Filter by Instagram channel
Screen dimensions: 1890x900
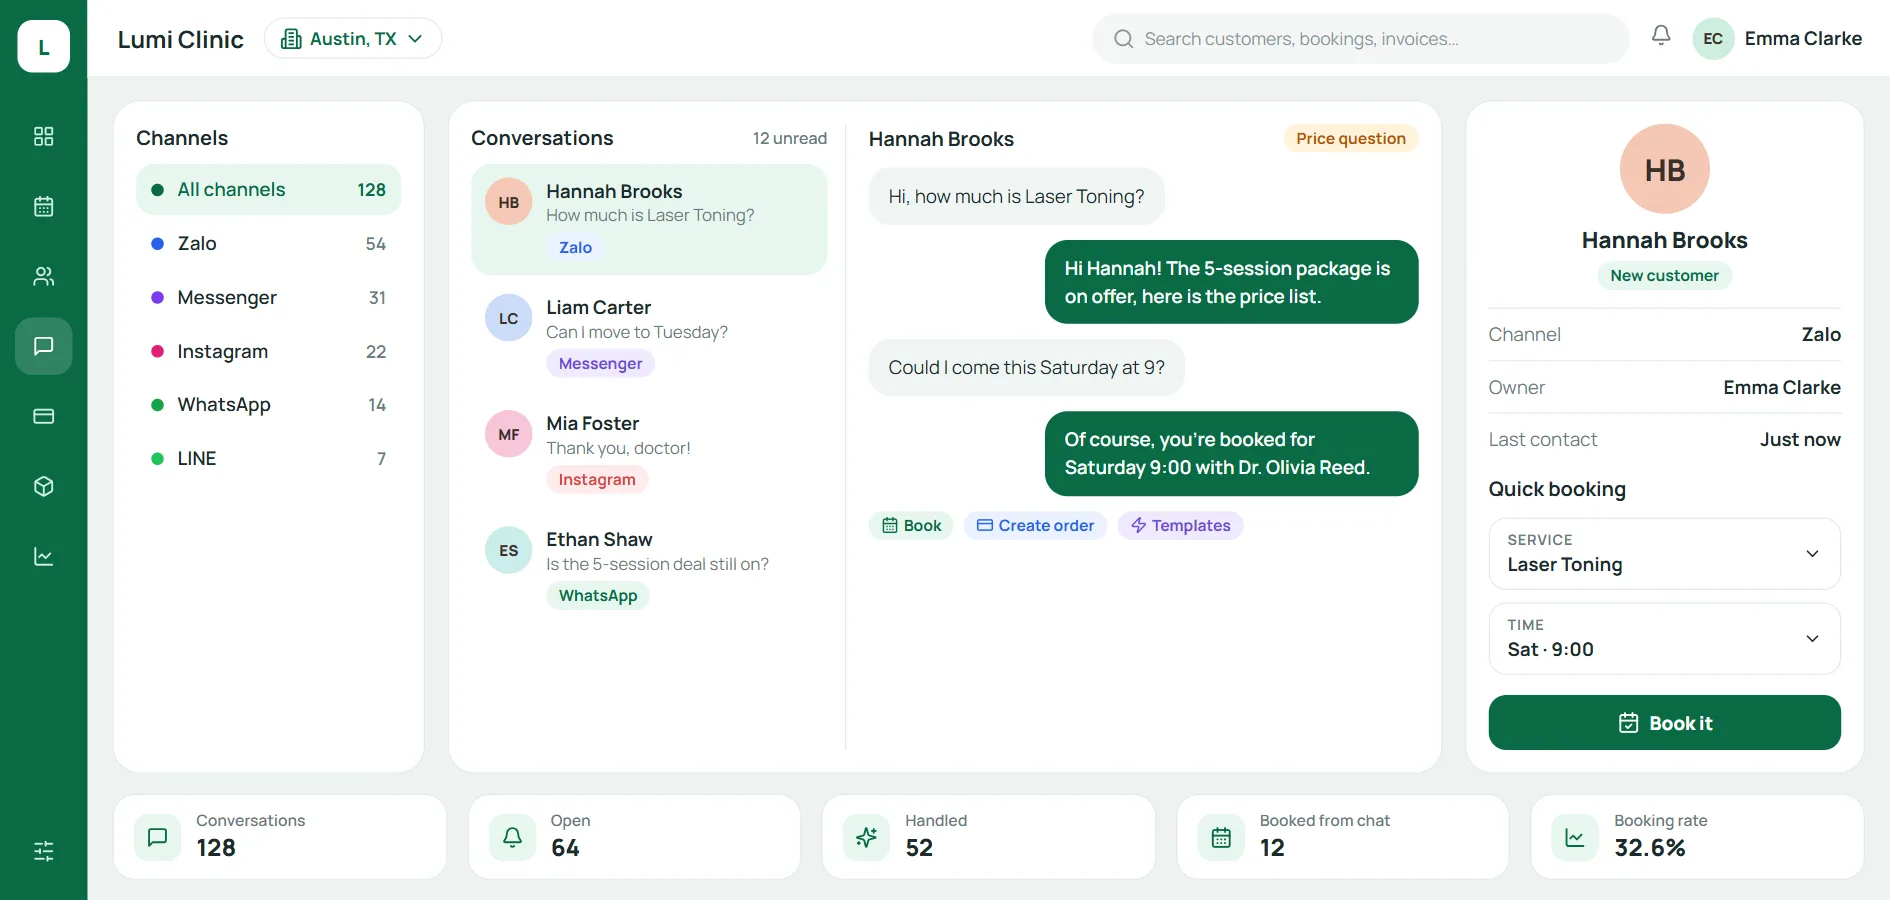(268, 351)
